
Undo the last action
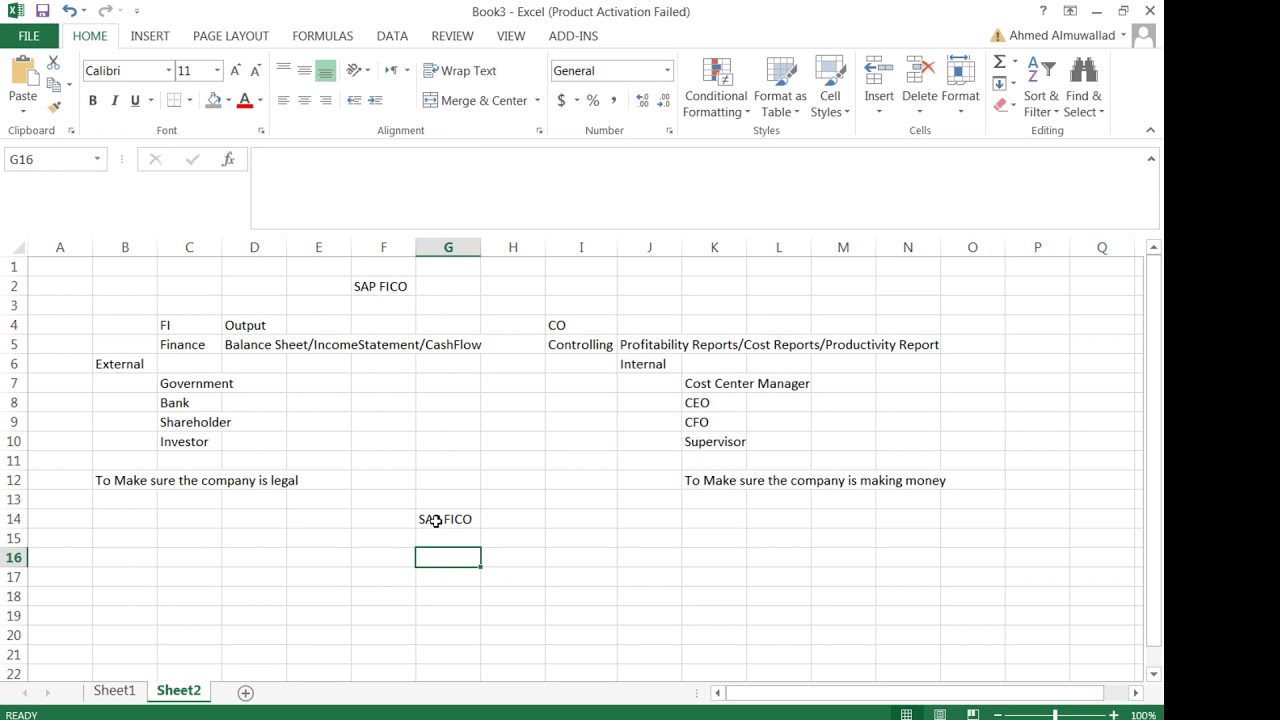pyautogui.click(x=68, y=11)
